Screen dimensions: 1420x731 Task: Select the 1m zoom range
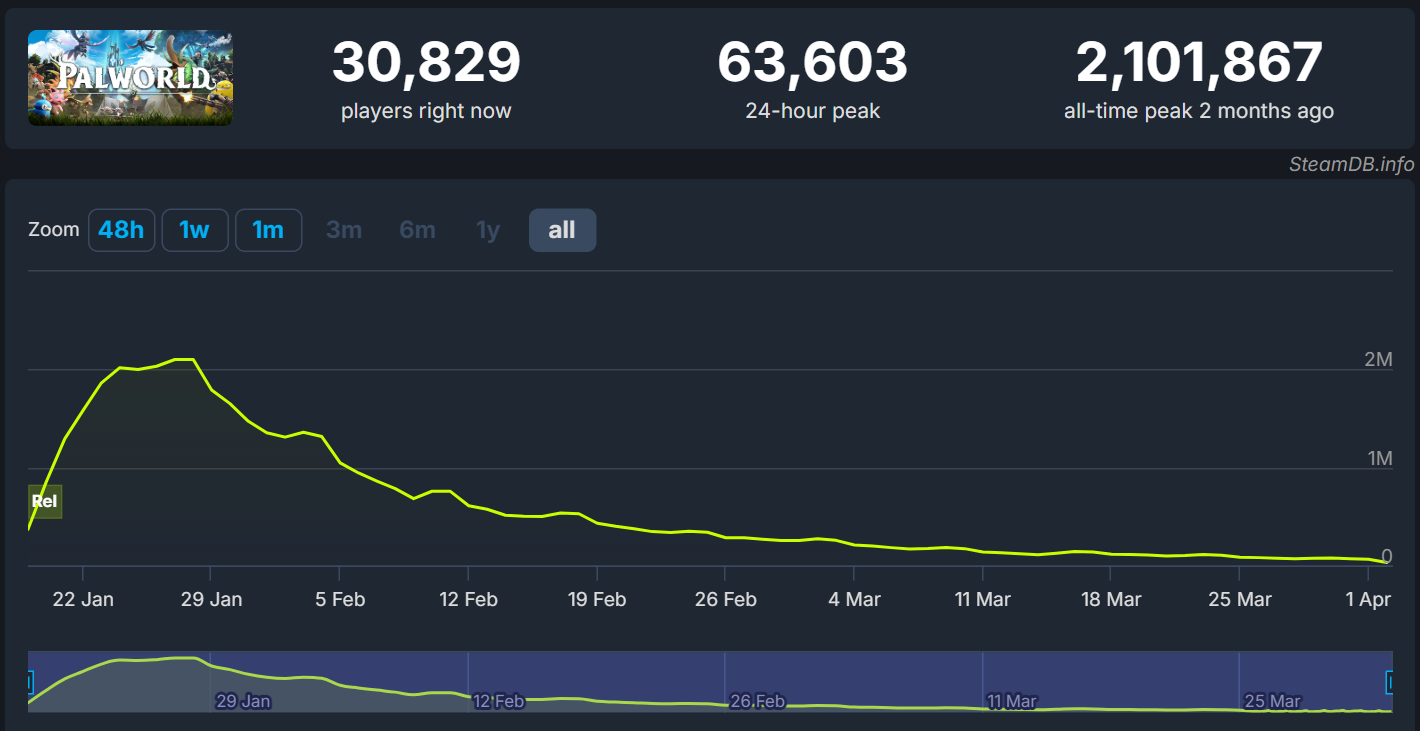[268, 230]
